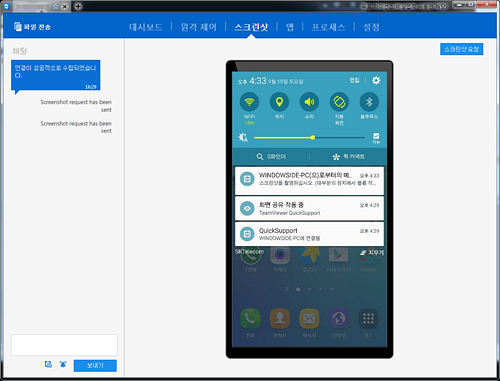Toggle the Wi-Fi quick setting on phone

point(249,102)
